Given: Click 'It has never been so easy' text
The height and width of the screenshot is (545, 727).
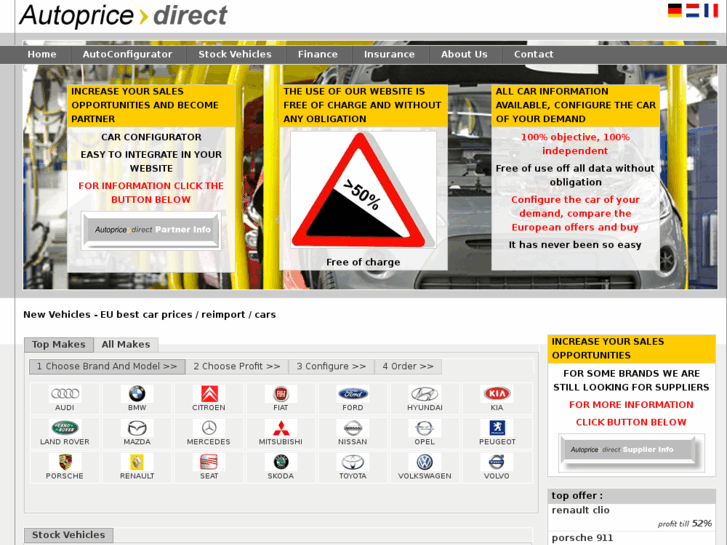Looking at the screenshot, I should [x=575, y=245].
